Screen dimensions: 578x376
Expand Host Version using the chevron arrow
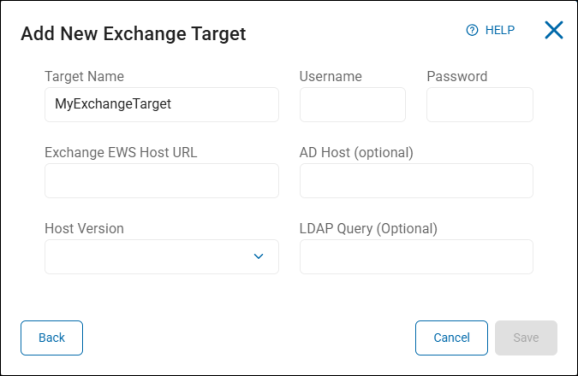258,256
